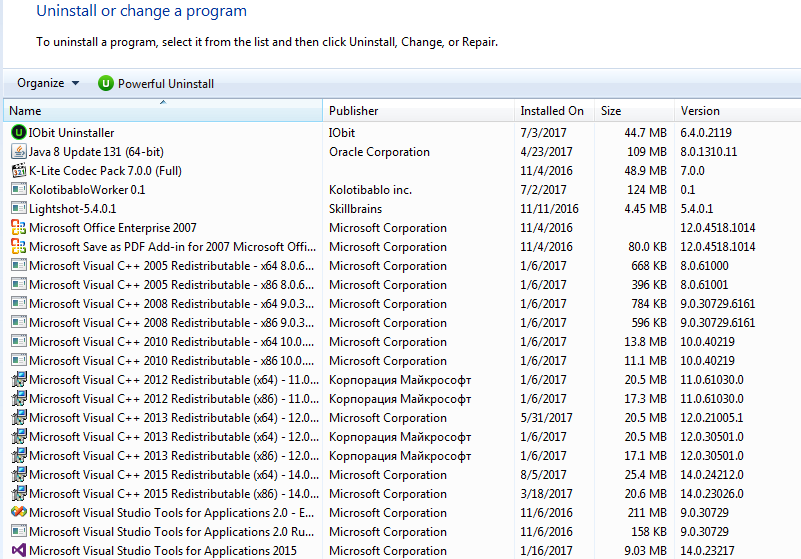Click publisher IObit cell

342,133
